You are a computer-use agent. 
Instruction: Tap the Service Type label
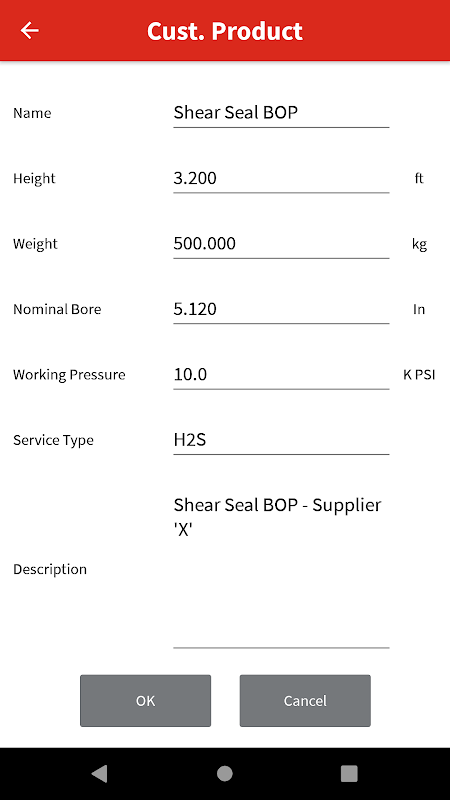coord(54,440)
